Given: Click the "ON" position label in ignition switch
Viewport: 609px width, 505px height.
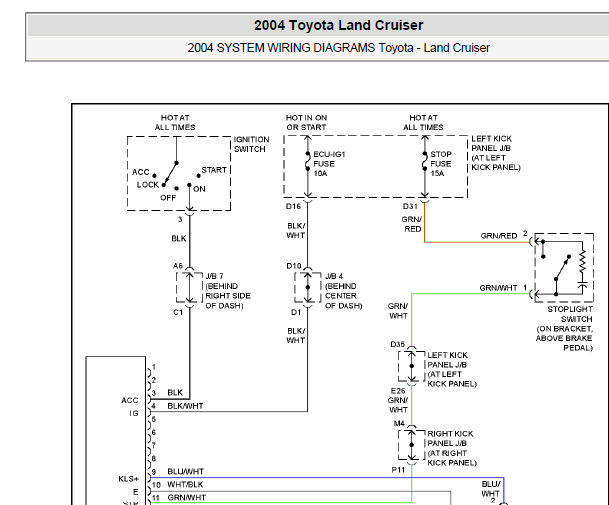Looking at the screenshot, I should pos(199,189).
